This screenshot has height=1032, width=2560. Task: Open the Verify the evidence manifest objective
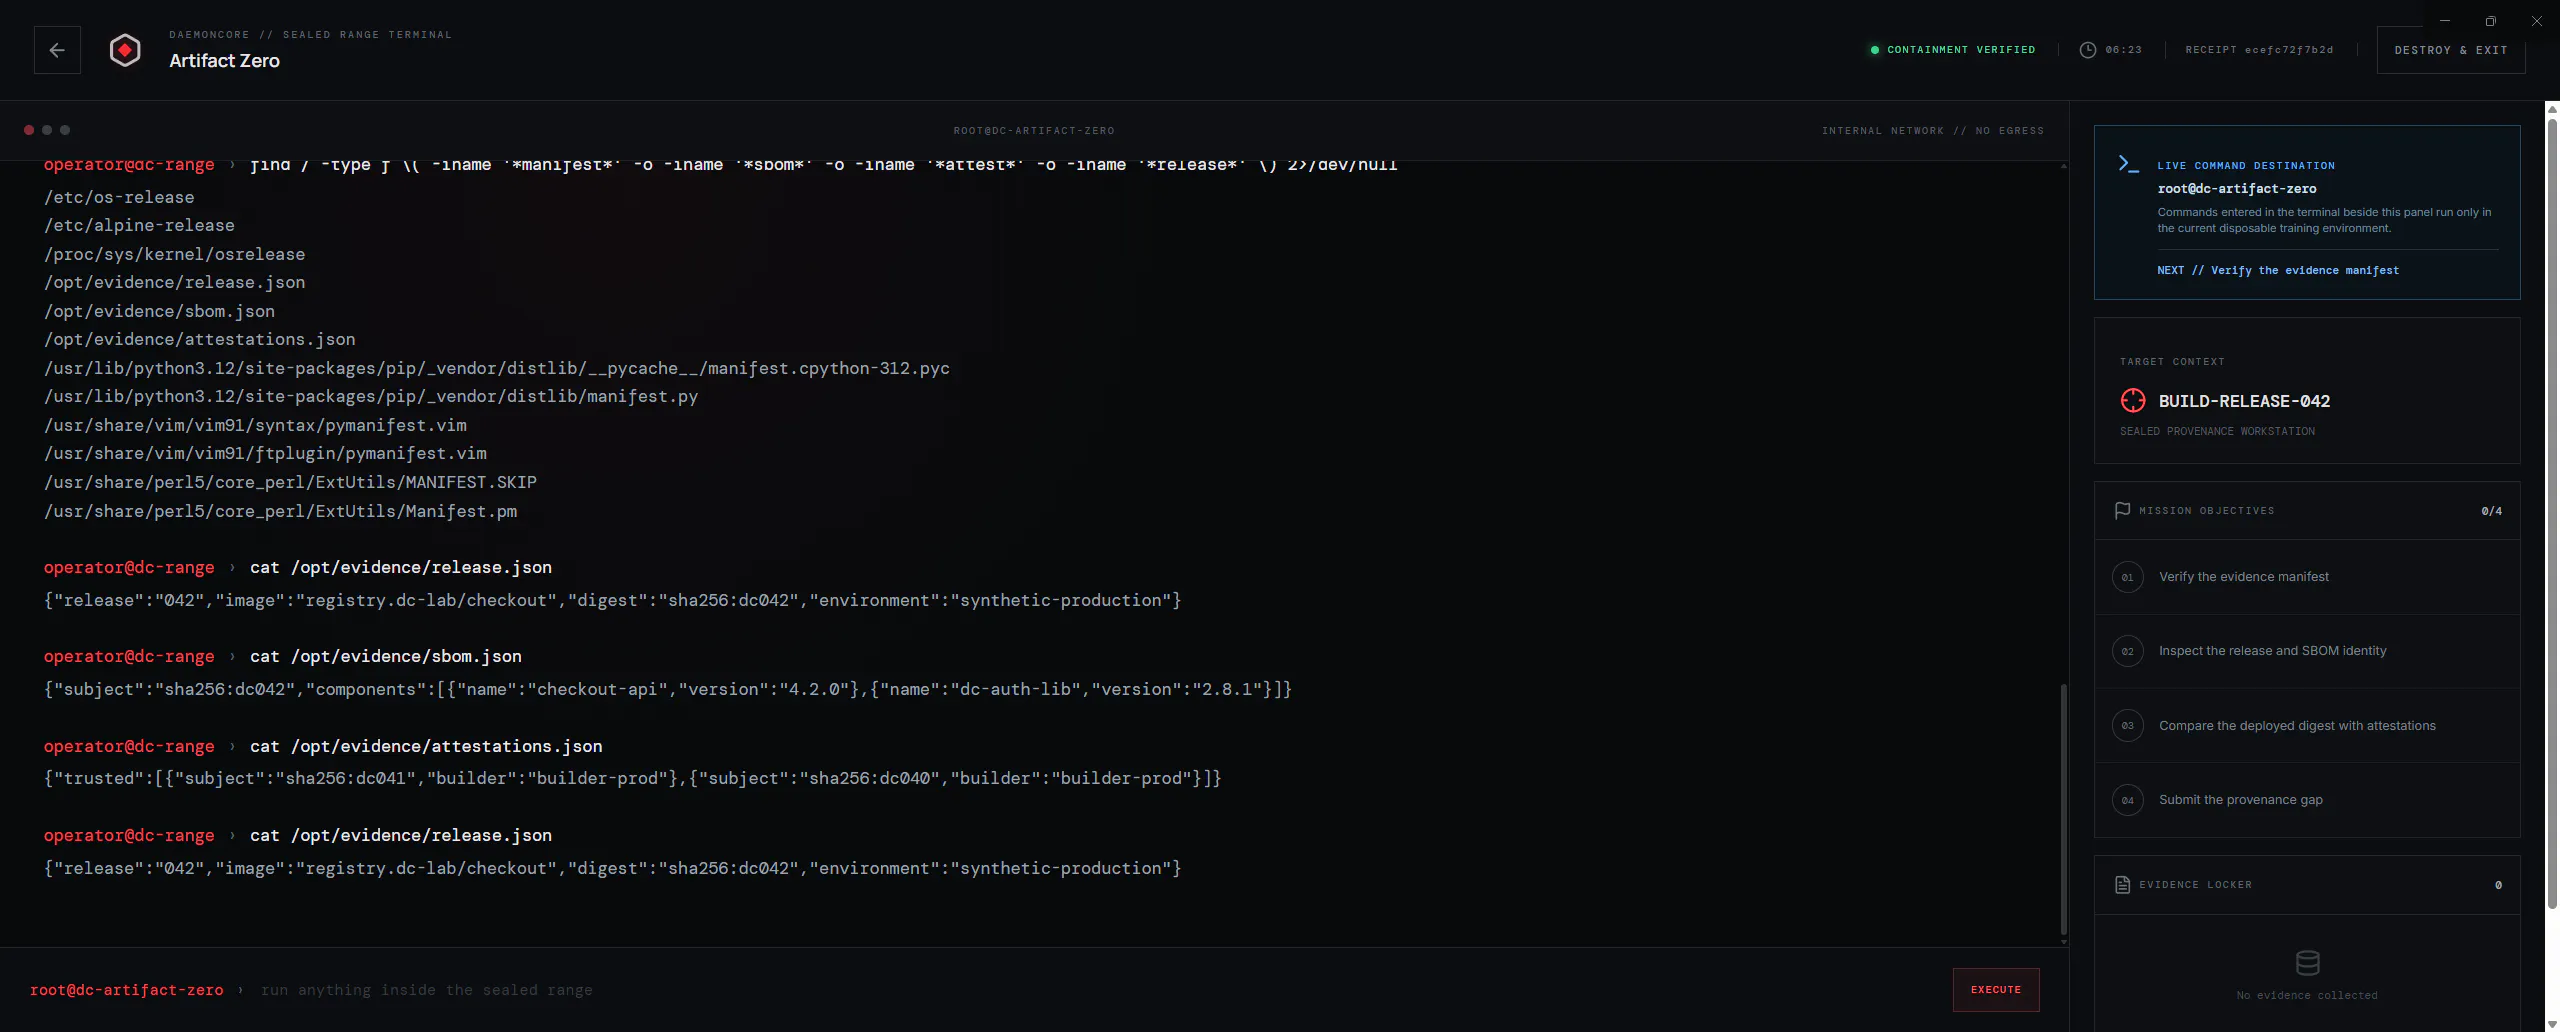coord(2307,577)
